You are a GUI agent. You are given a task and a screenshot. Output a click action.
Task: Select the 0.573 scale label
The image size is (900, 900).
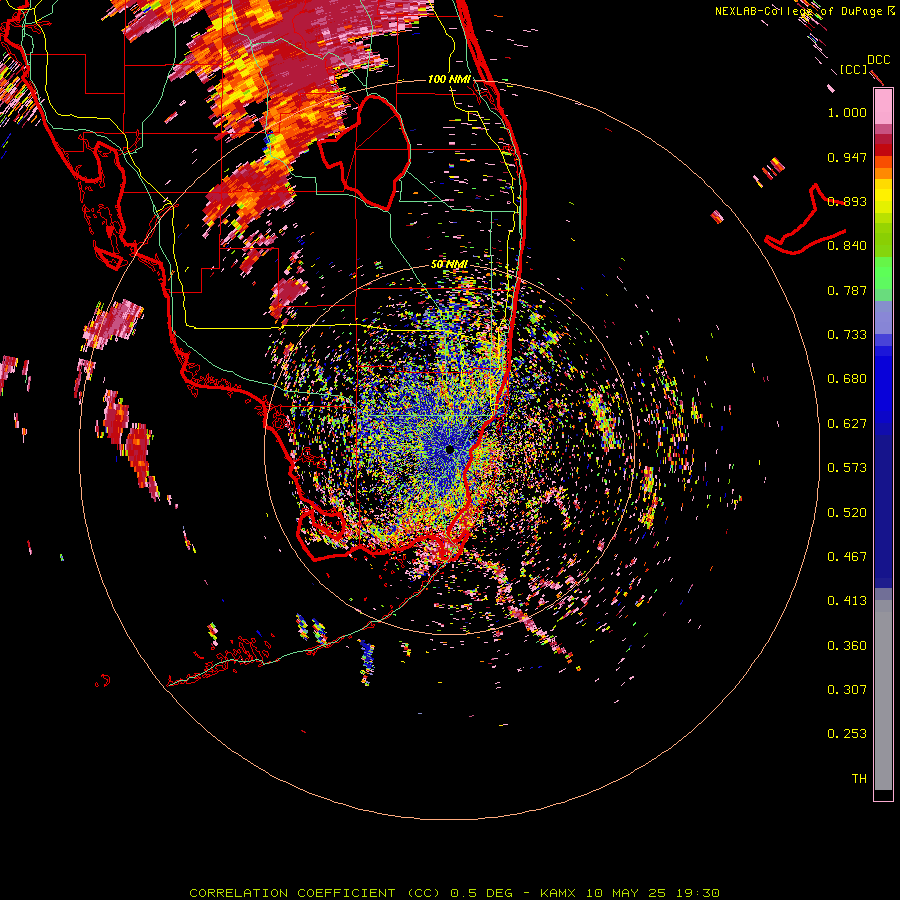point(847,468)
